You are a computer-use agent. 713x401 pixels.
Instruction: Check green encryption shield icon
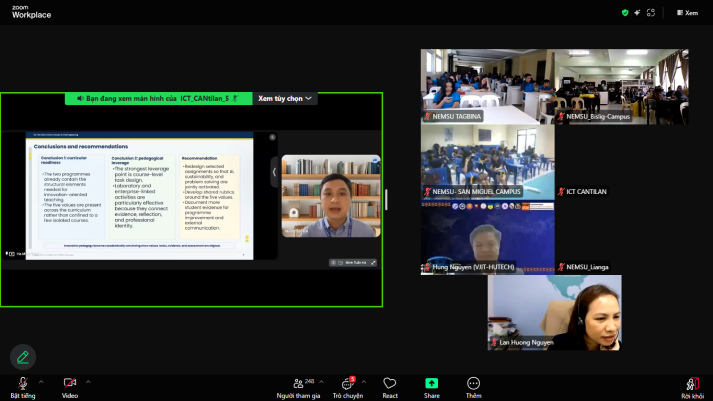625,13
